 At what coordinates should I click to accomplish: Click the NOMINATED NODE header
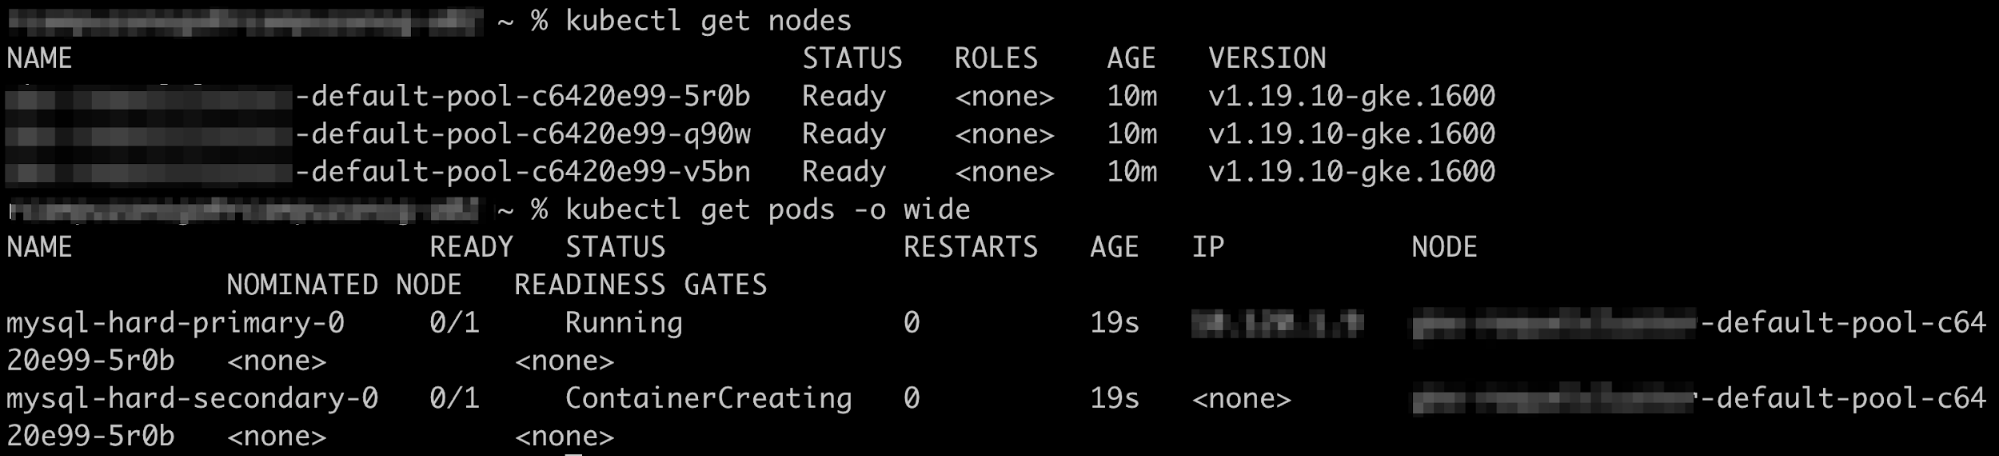pyautogui.click(x=344, y=285)
